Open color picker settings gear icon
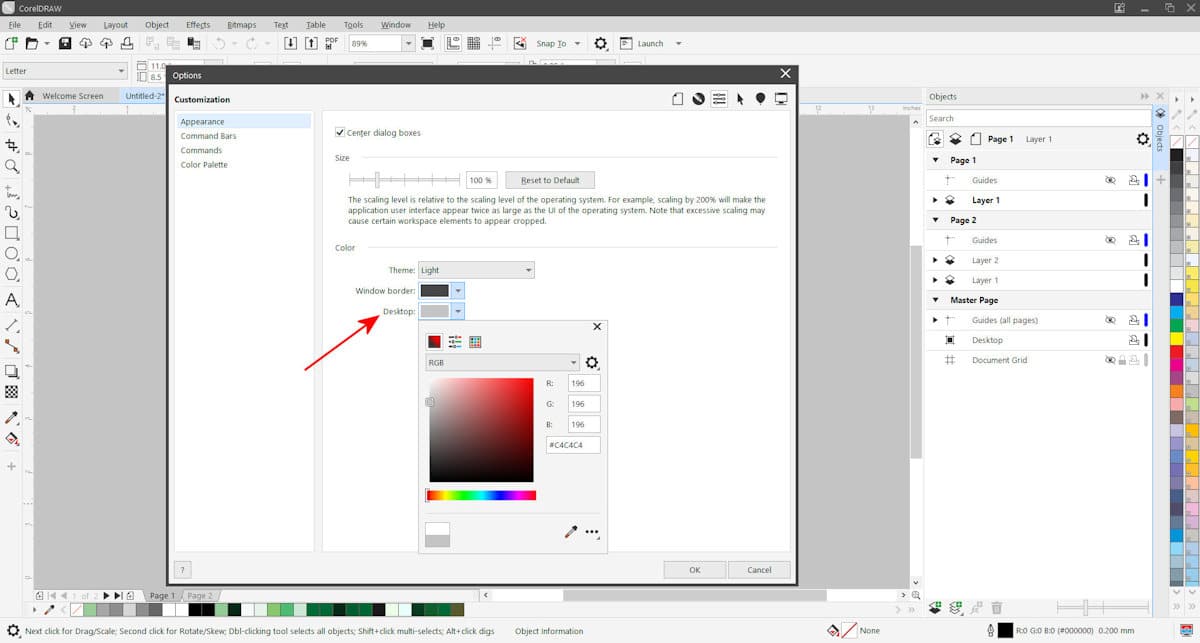The width and height of the screenshot is (1200, 643). pos(592,363)
